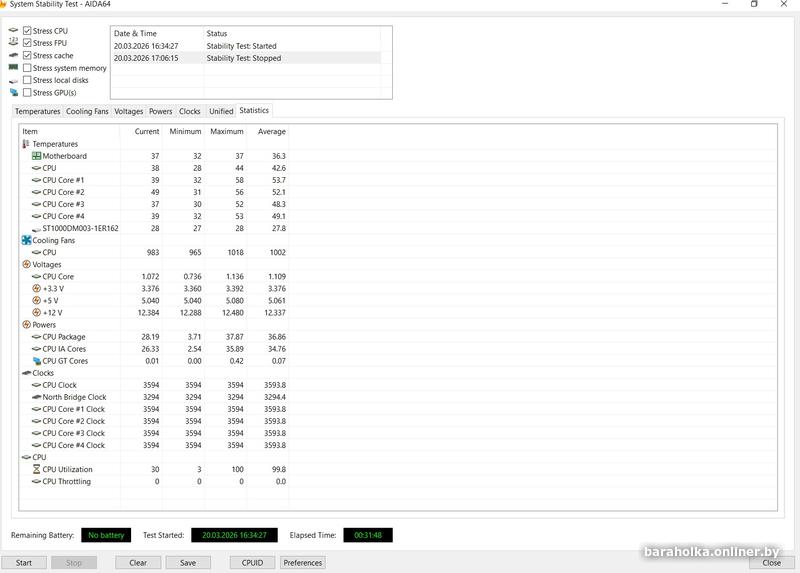Select the Statistics tab
800x573 pixels.
click(x=254, y=110)
